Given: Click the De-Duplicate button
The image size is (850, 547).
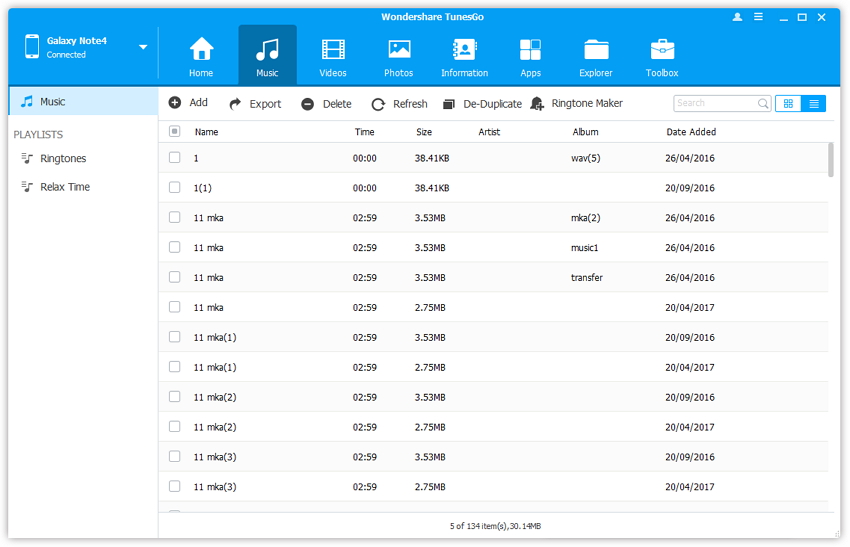Looking at the screenshot, I should click(x=482, y=104).
